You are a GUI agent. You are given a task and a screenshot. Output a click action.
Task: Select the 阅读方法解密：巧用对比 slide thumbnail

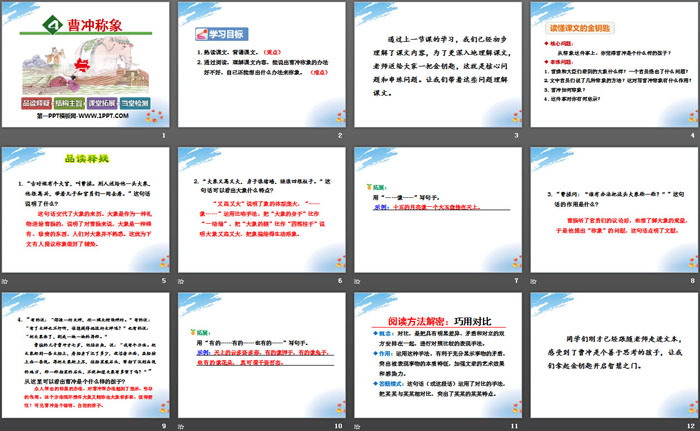coord(438,356)
